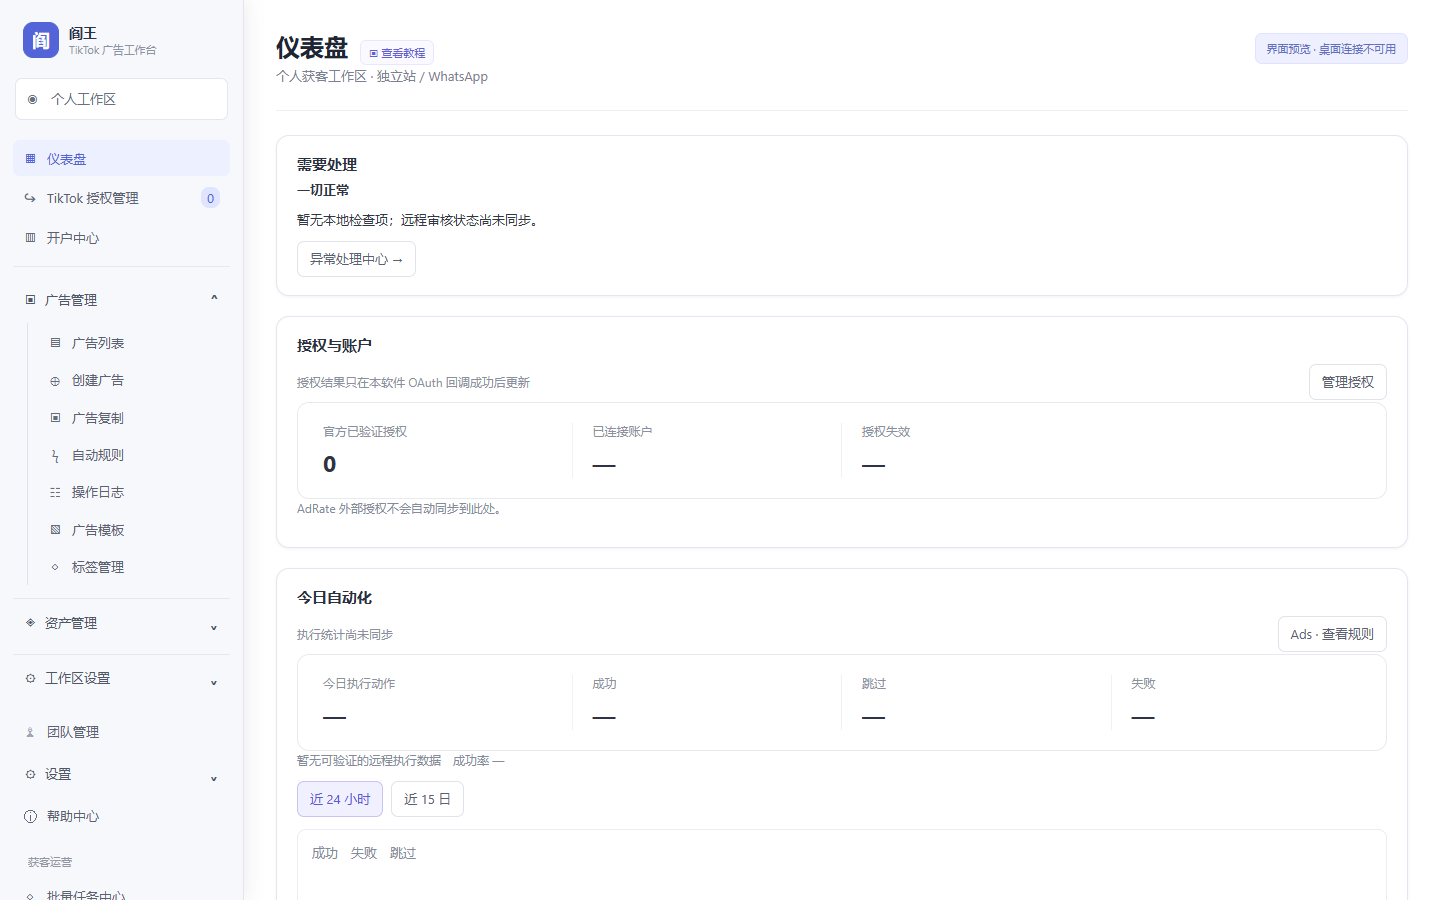Click the 仪表盘 sidebar icon
The height and width of the screenshot is (900, 1440).
30,159
